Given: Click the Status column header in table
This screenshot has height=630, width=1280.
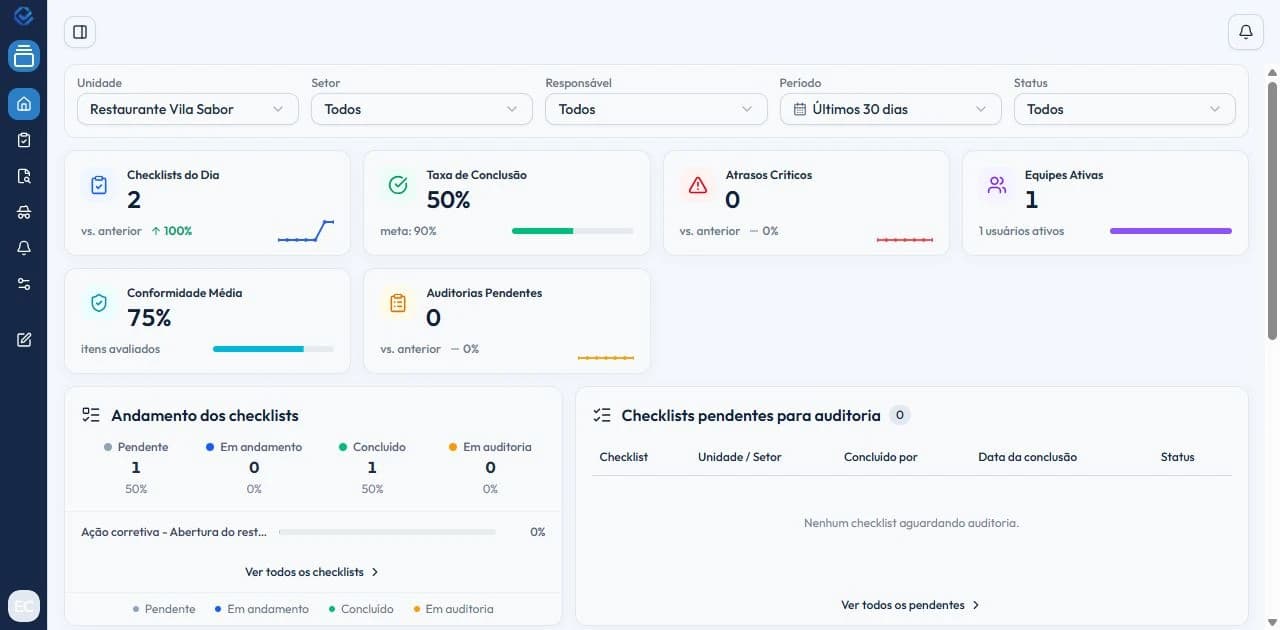Looking at the screenshot, I should (1178, 457).
